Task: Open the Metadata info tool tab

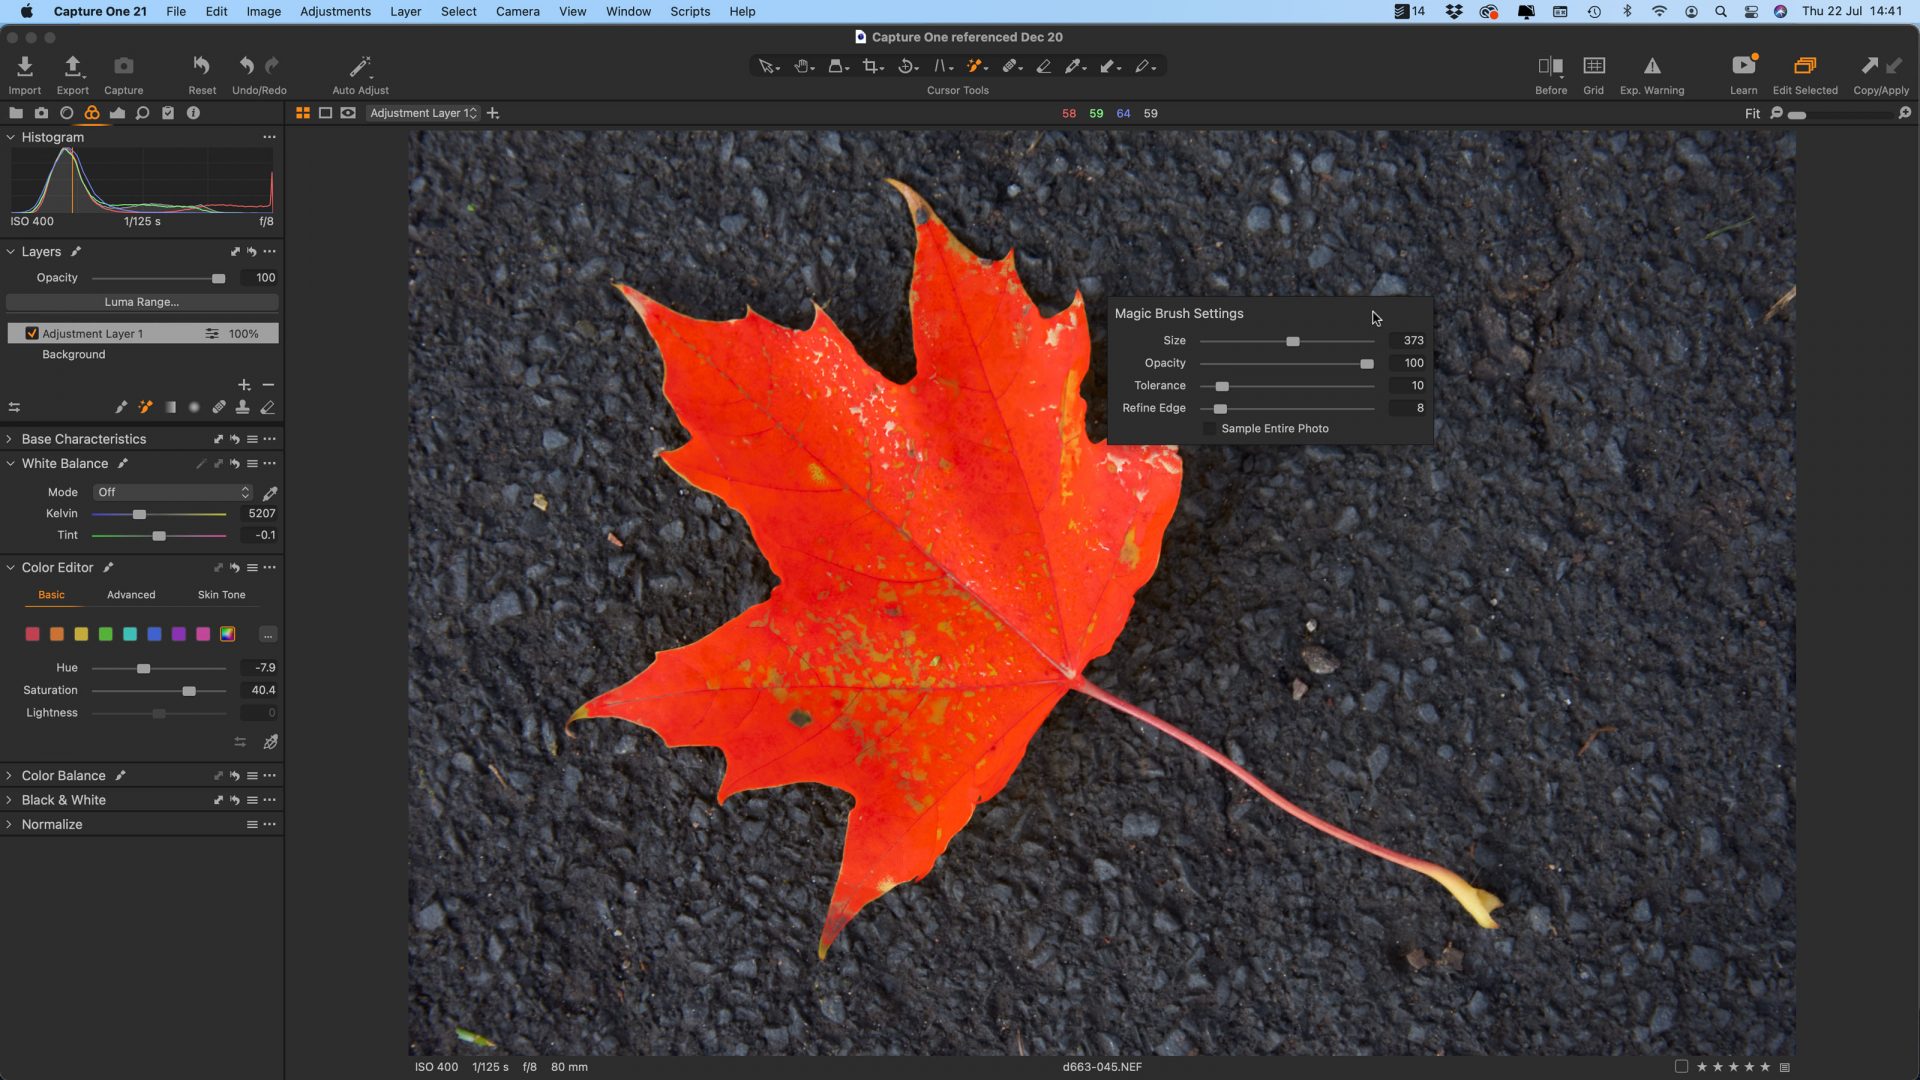Action: coord(193,113)
